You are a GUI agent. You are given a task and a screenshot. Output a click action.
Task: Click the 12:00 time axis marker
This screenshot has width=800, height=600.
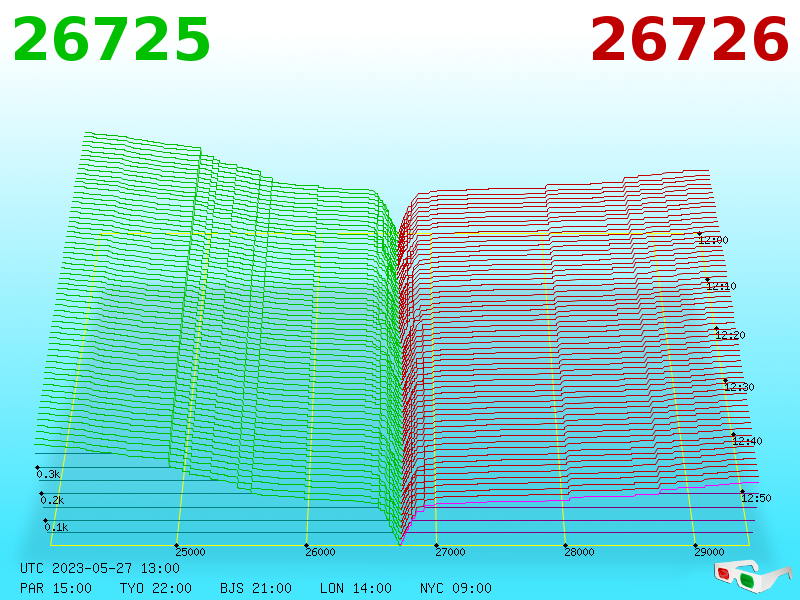(x=713, y=240)
